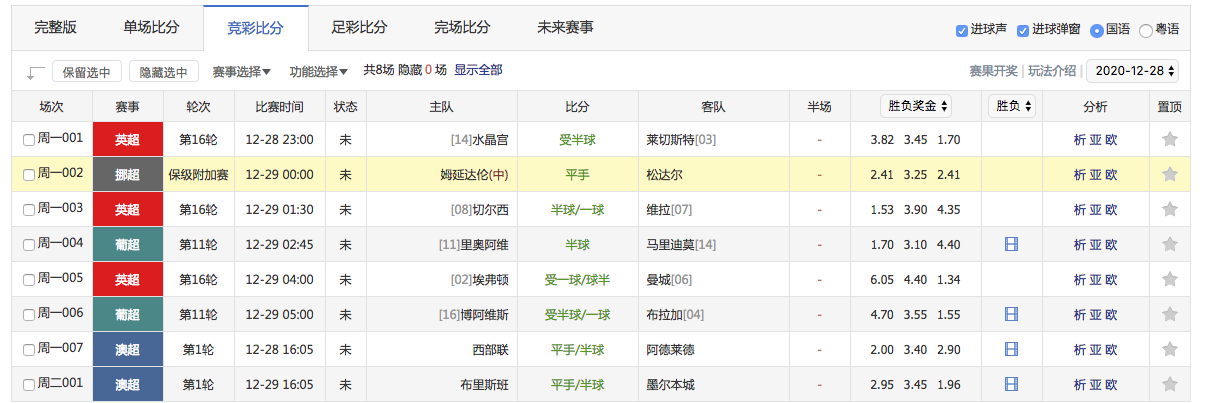This screenshot has width=1217, height=403.
Task: Click the 保留选中 button
Action: click(87, 72)
